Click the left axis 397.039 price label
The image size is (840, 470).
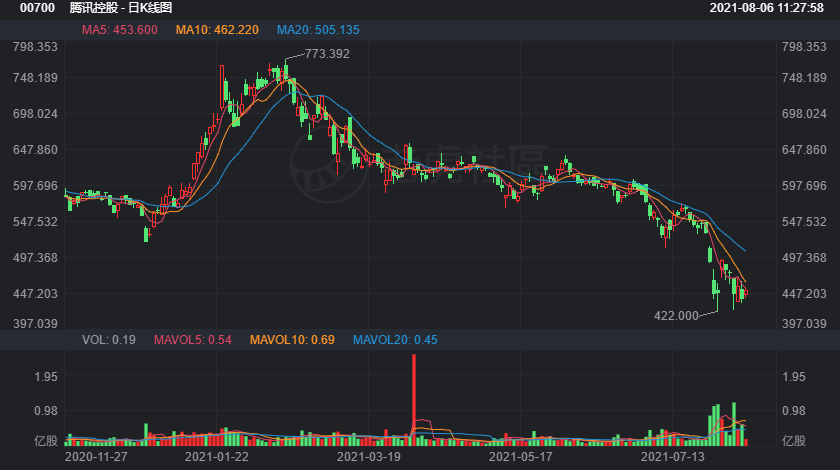[35, 323]
